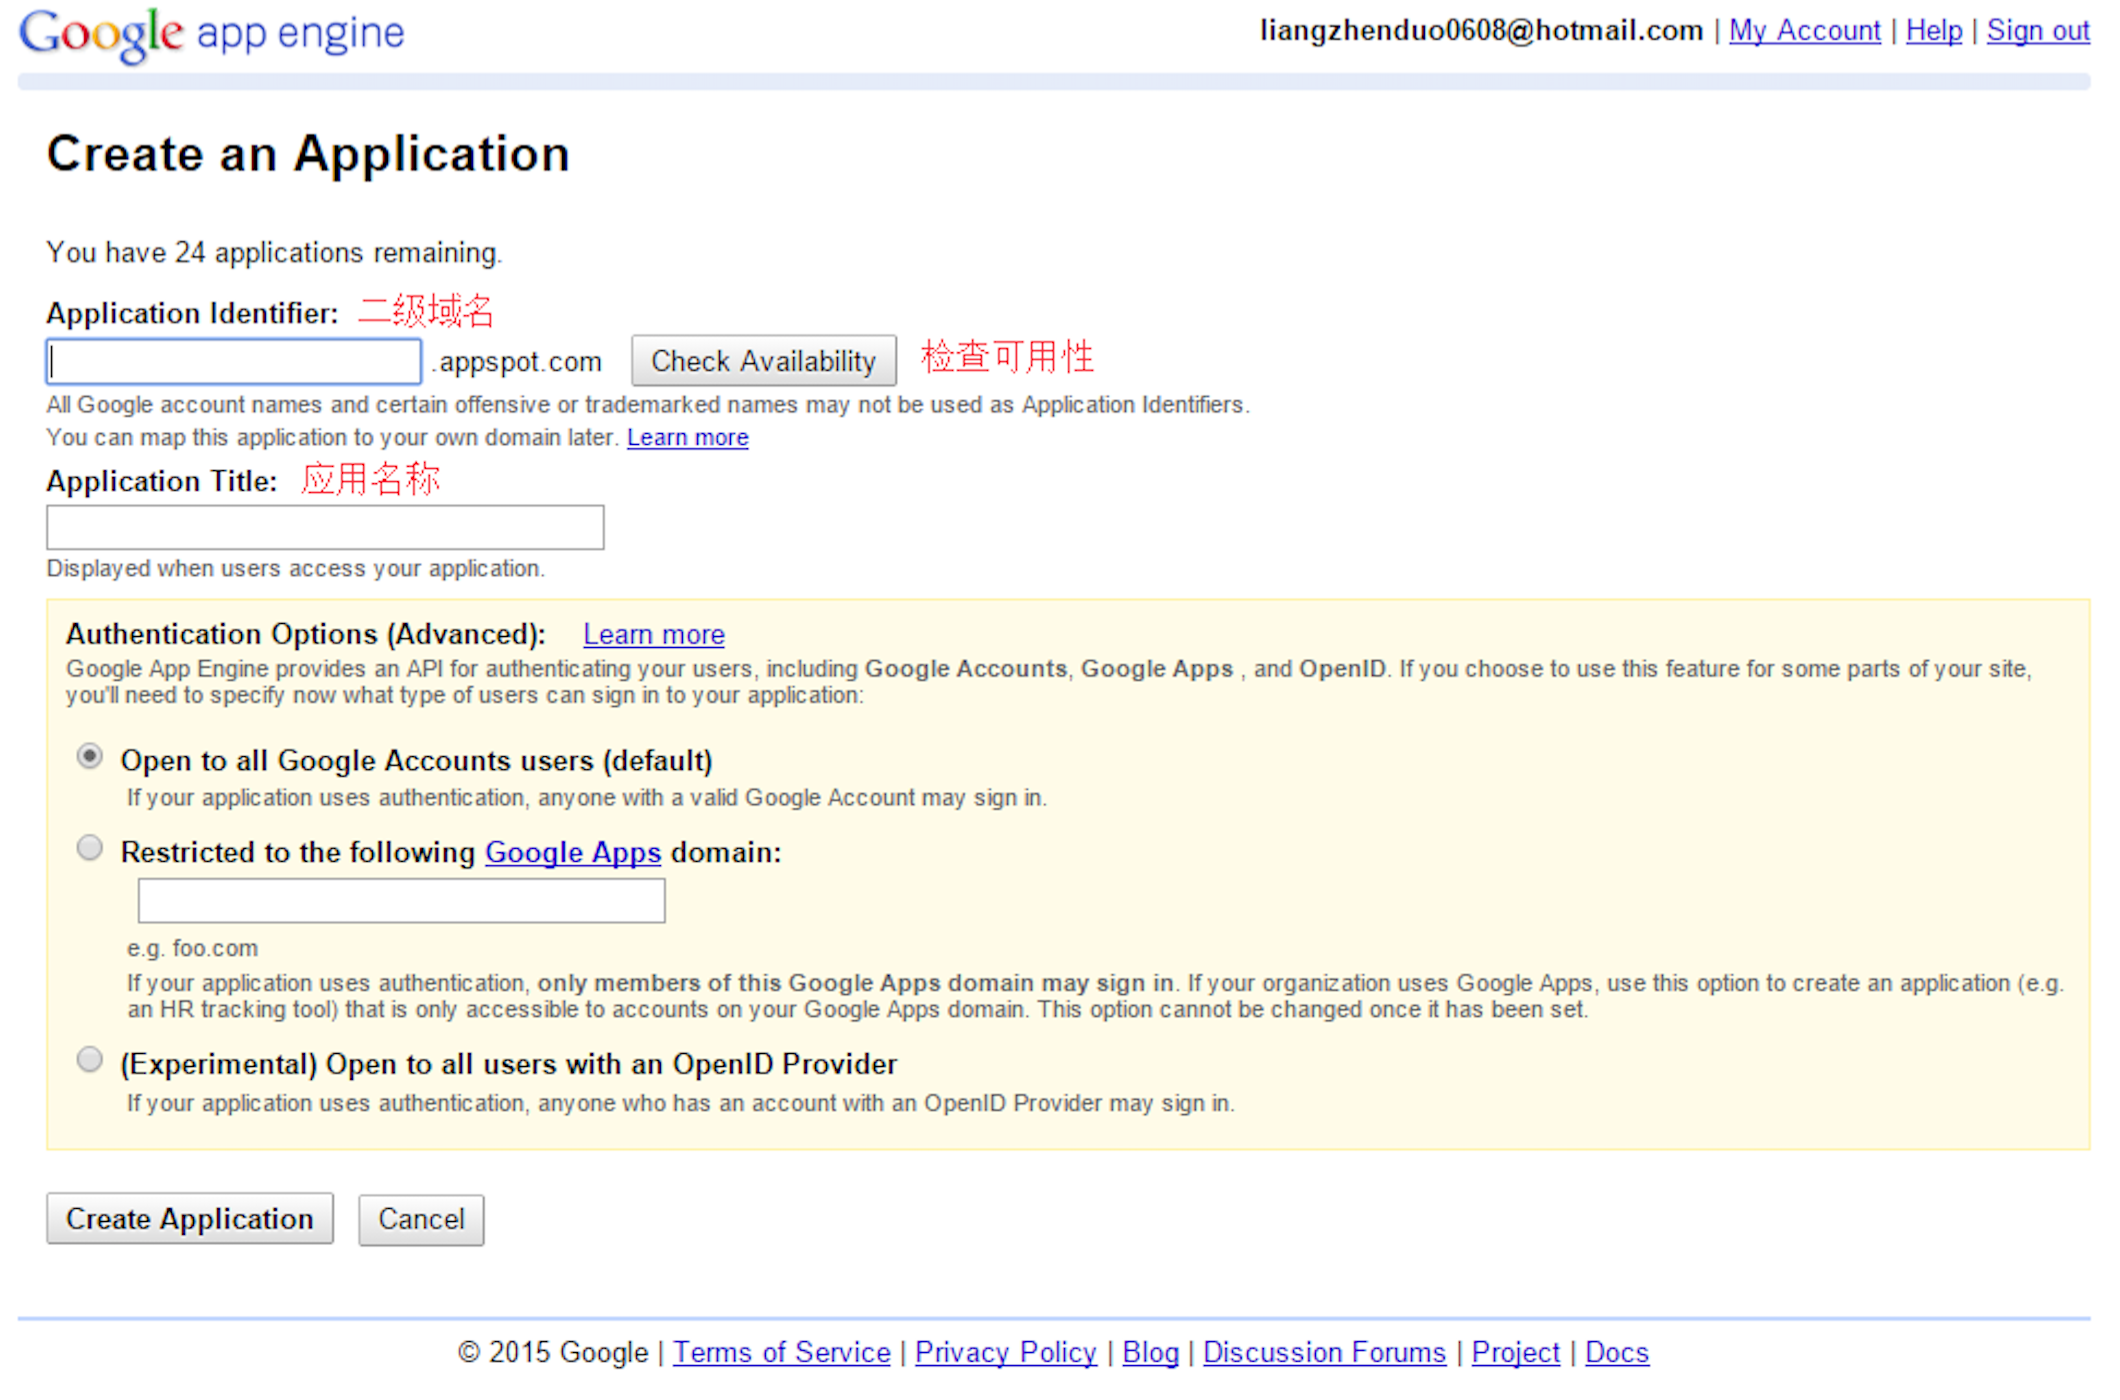Open the My Account link
The height and width of the screenshot is (1400, 2120).
pyautogui.click(x=1805, y=31)
